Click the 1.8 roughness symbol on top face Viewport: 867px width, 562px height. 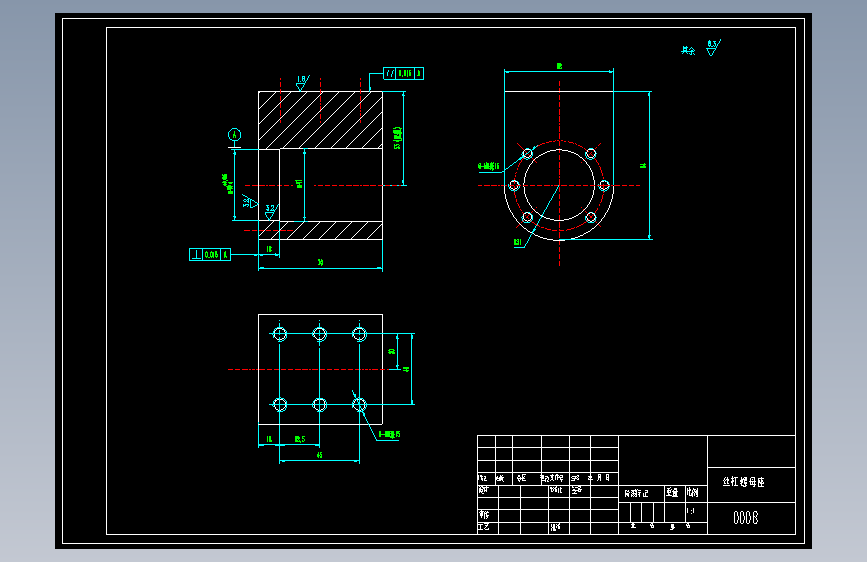point(302,83)
